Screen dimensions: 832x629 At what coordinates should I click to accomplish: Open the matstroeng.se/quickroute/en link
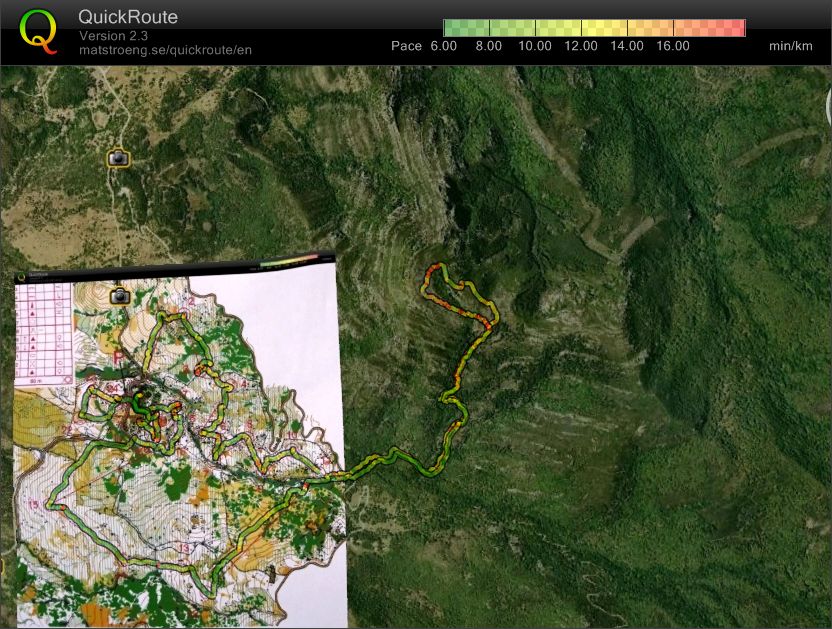165,50
